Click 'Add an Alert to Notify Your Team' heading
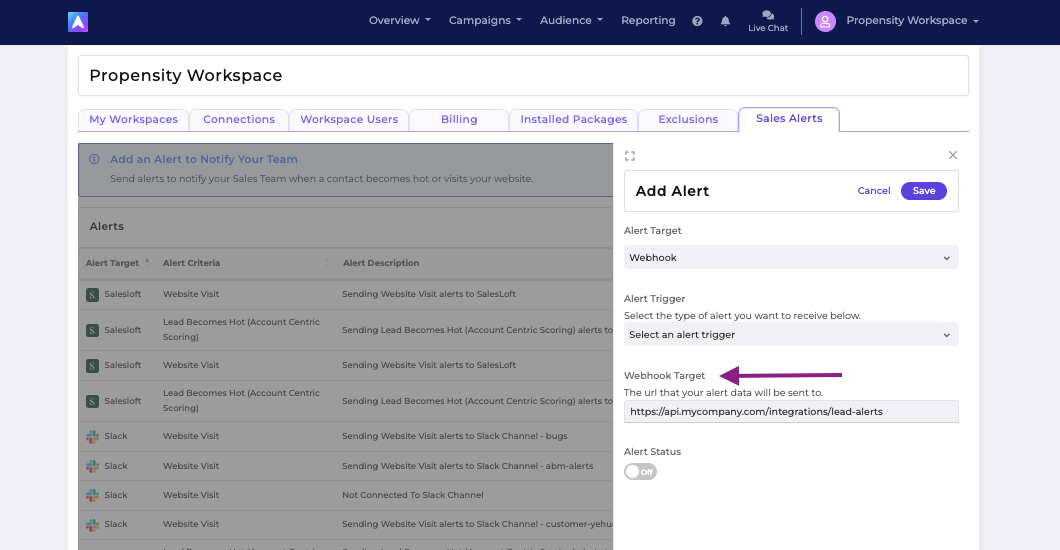 (203, 159)
